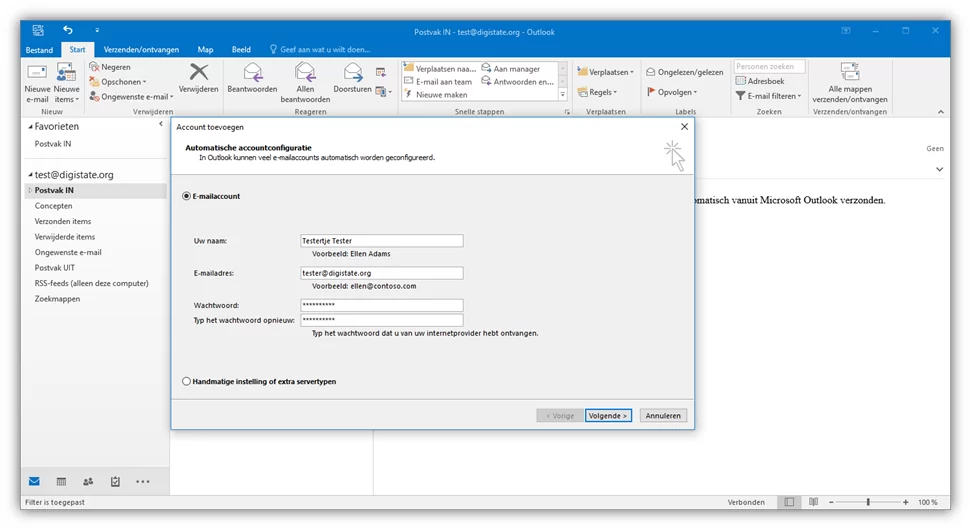
Task: Click the Annuleren button
Action: tap(663, 415)
